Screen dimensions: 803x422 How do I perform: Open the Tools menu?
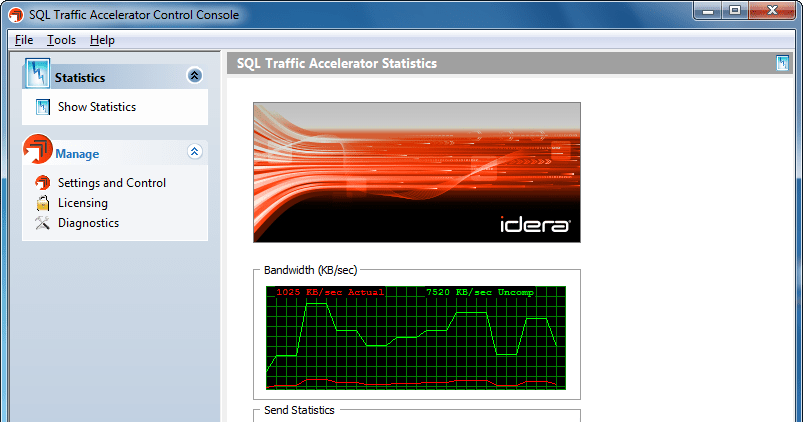[x=61, y=40]
